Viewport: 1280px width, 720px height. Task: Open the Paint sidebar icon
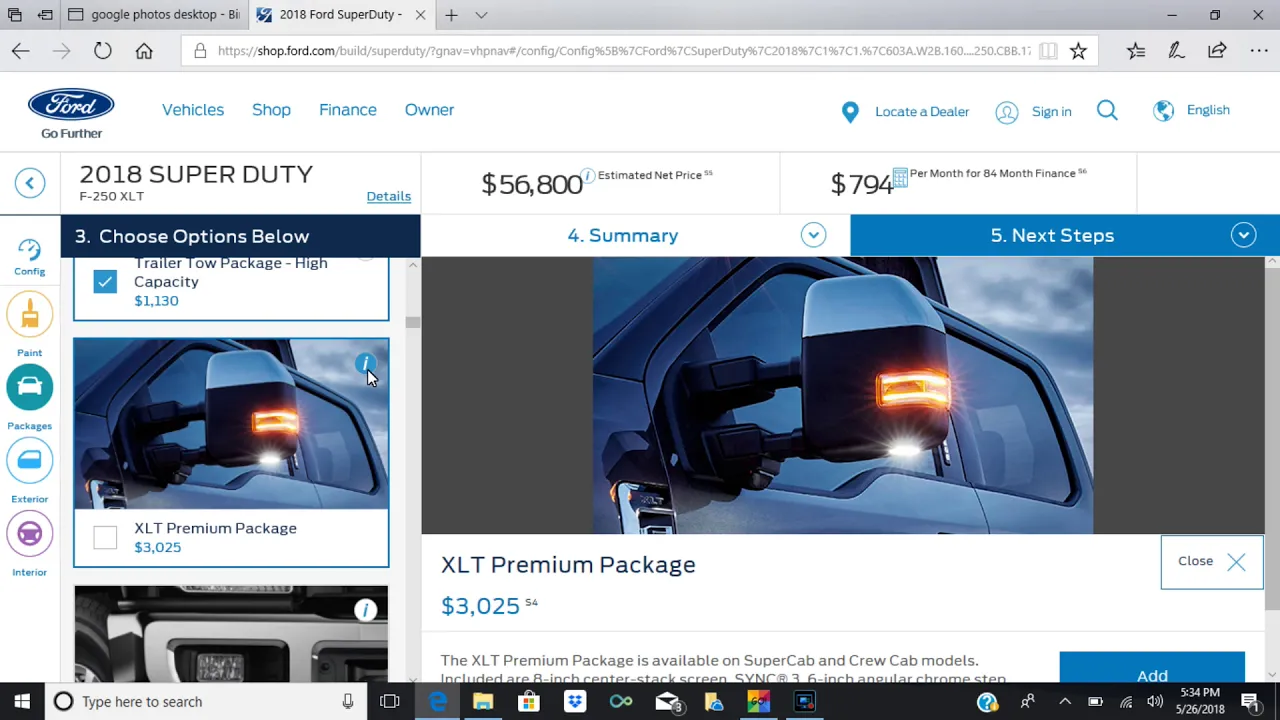tap(29, 315)
